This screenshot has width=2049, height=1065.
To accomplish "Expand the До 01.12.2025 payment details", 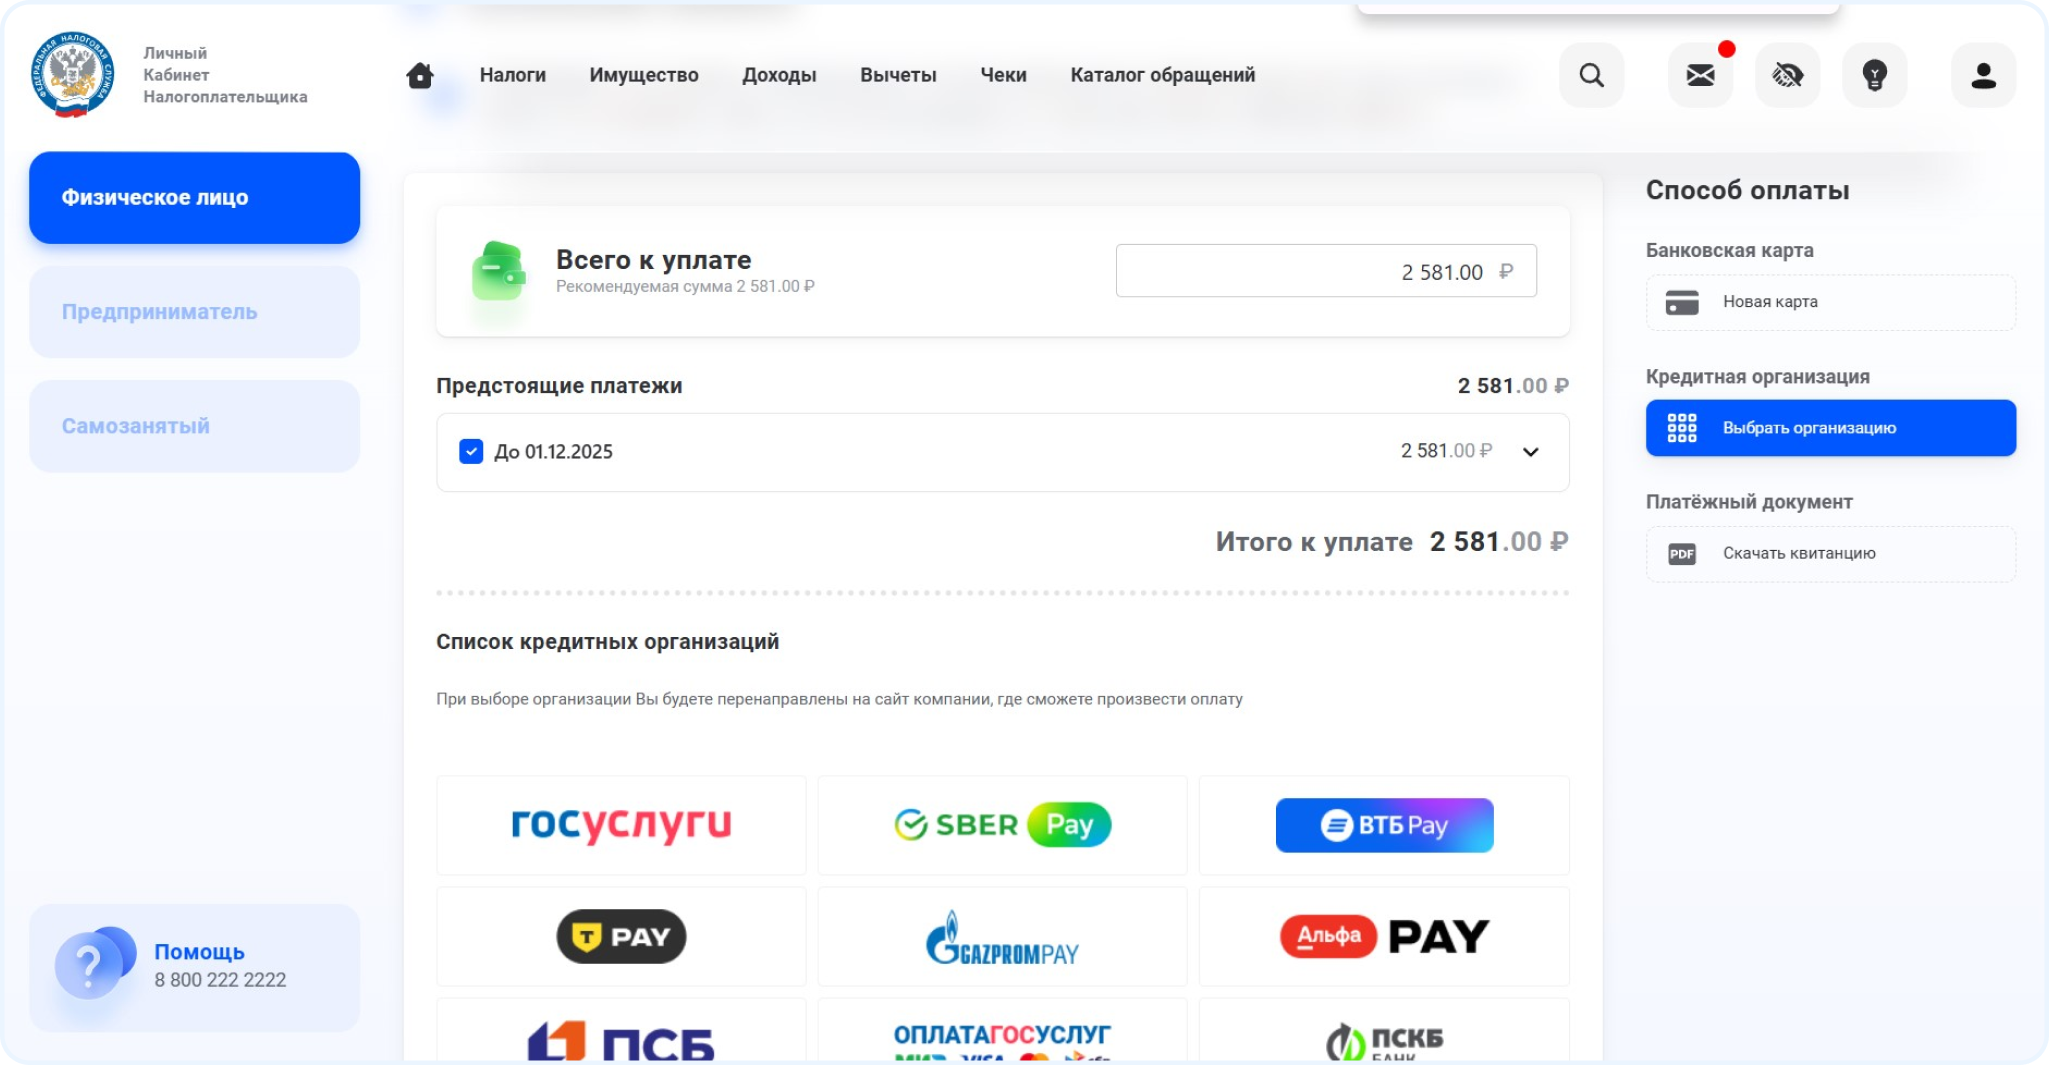I will click(x=1530, y=452).
